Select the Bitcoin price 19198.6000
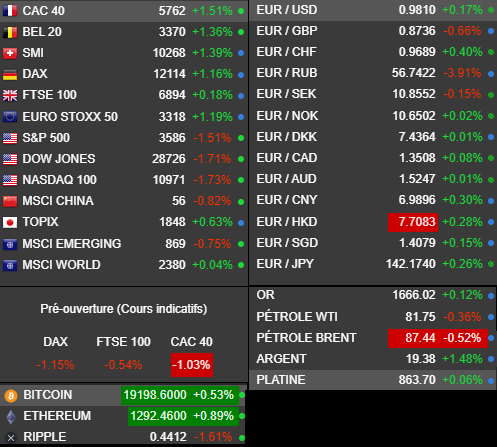The image size is (497, 447). coord(155,395)
